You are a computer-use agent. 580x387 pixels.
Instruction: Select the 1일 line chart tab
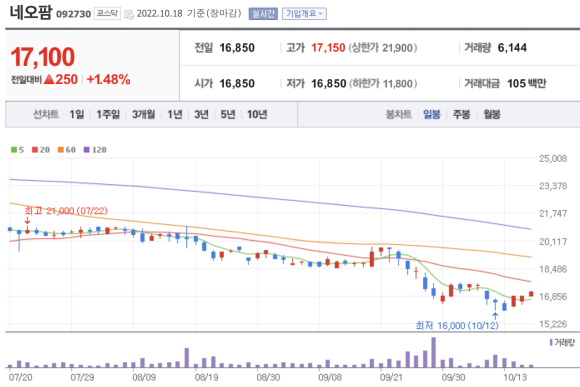click(77, 114)
